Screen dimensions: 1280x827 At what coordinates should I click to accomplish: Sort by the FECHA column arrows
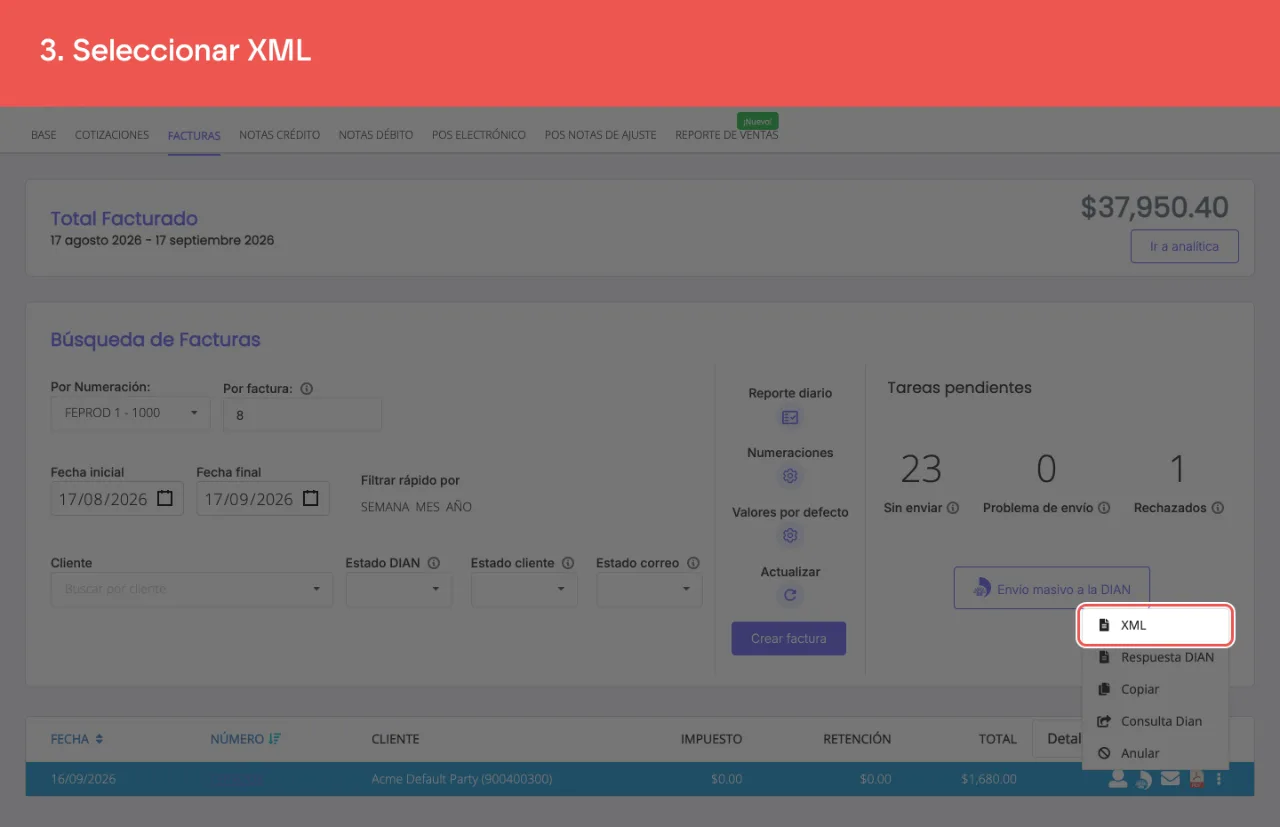click(99, 739)
